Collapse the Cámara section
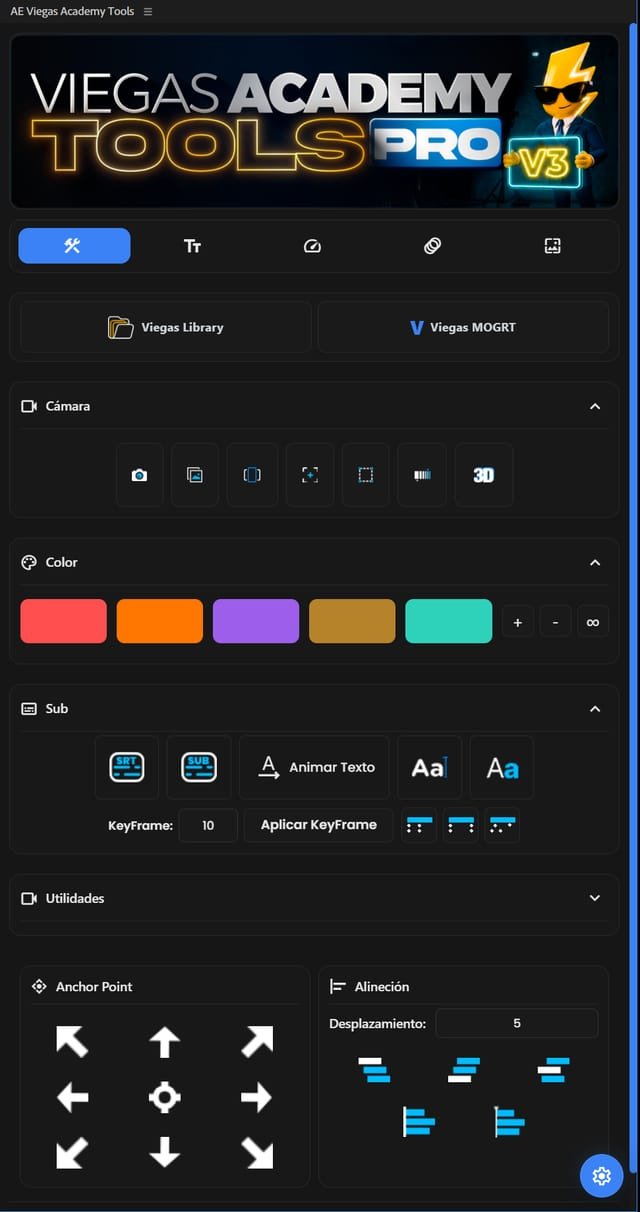The width and height of the screenshot is (640, 1212). (x=595, y=406)
